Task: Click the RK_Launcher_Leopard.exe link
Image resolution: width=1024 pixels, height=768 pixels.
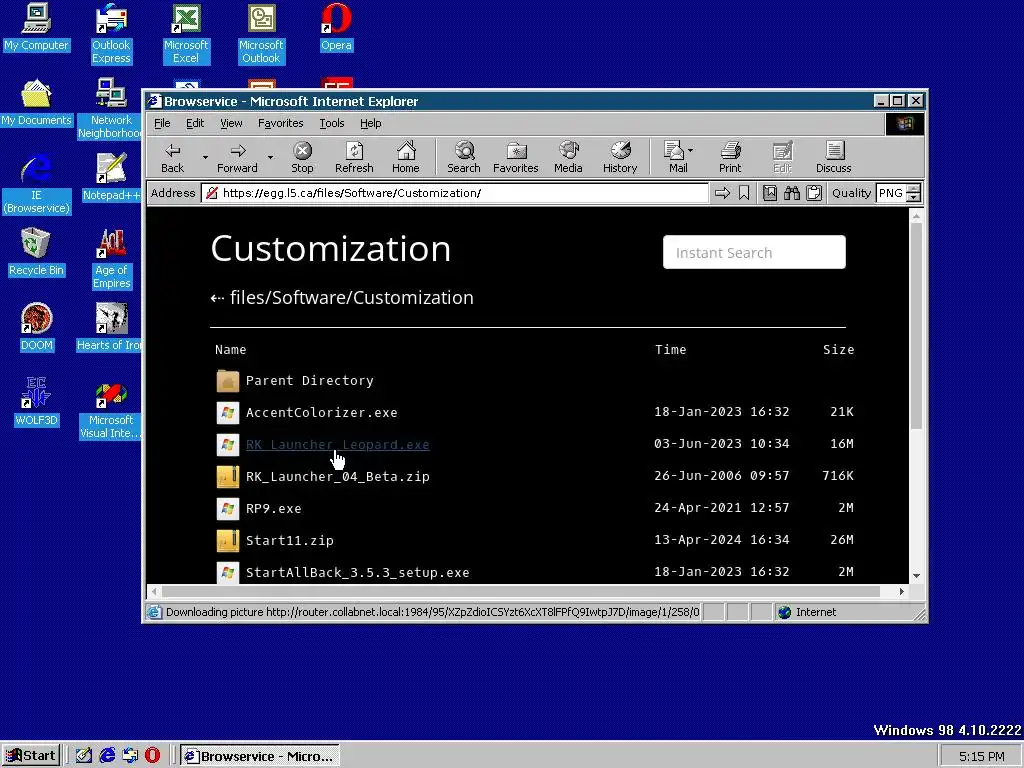Action: pyautogui.click(x=338, y=445)
